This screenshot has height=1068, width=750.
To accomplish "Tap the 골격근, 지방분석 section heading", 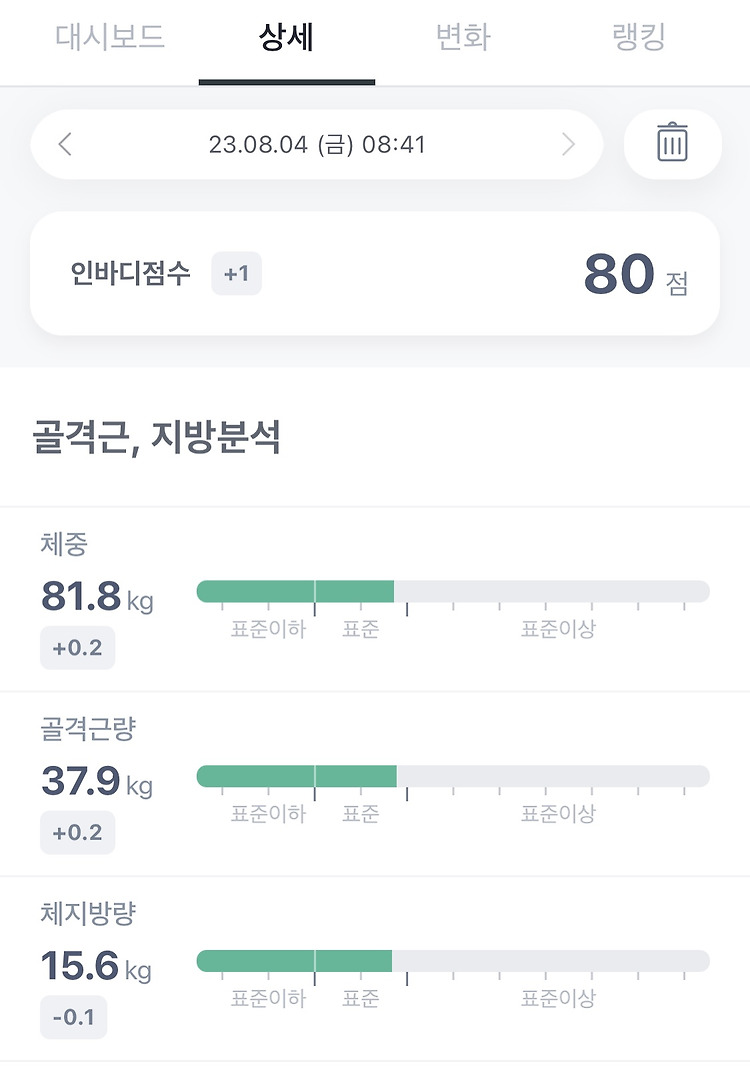I will tap(156, 438).
